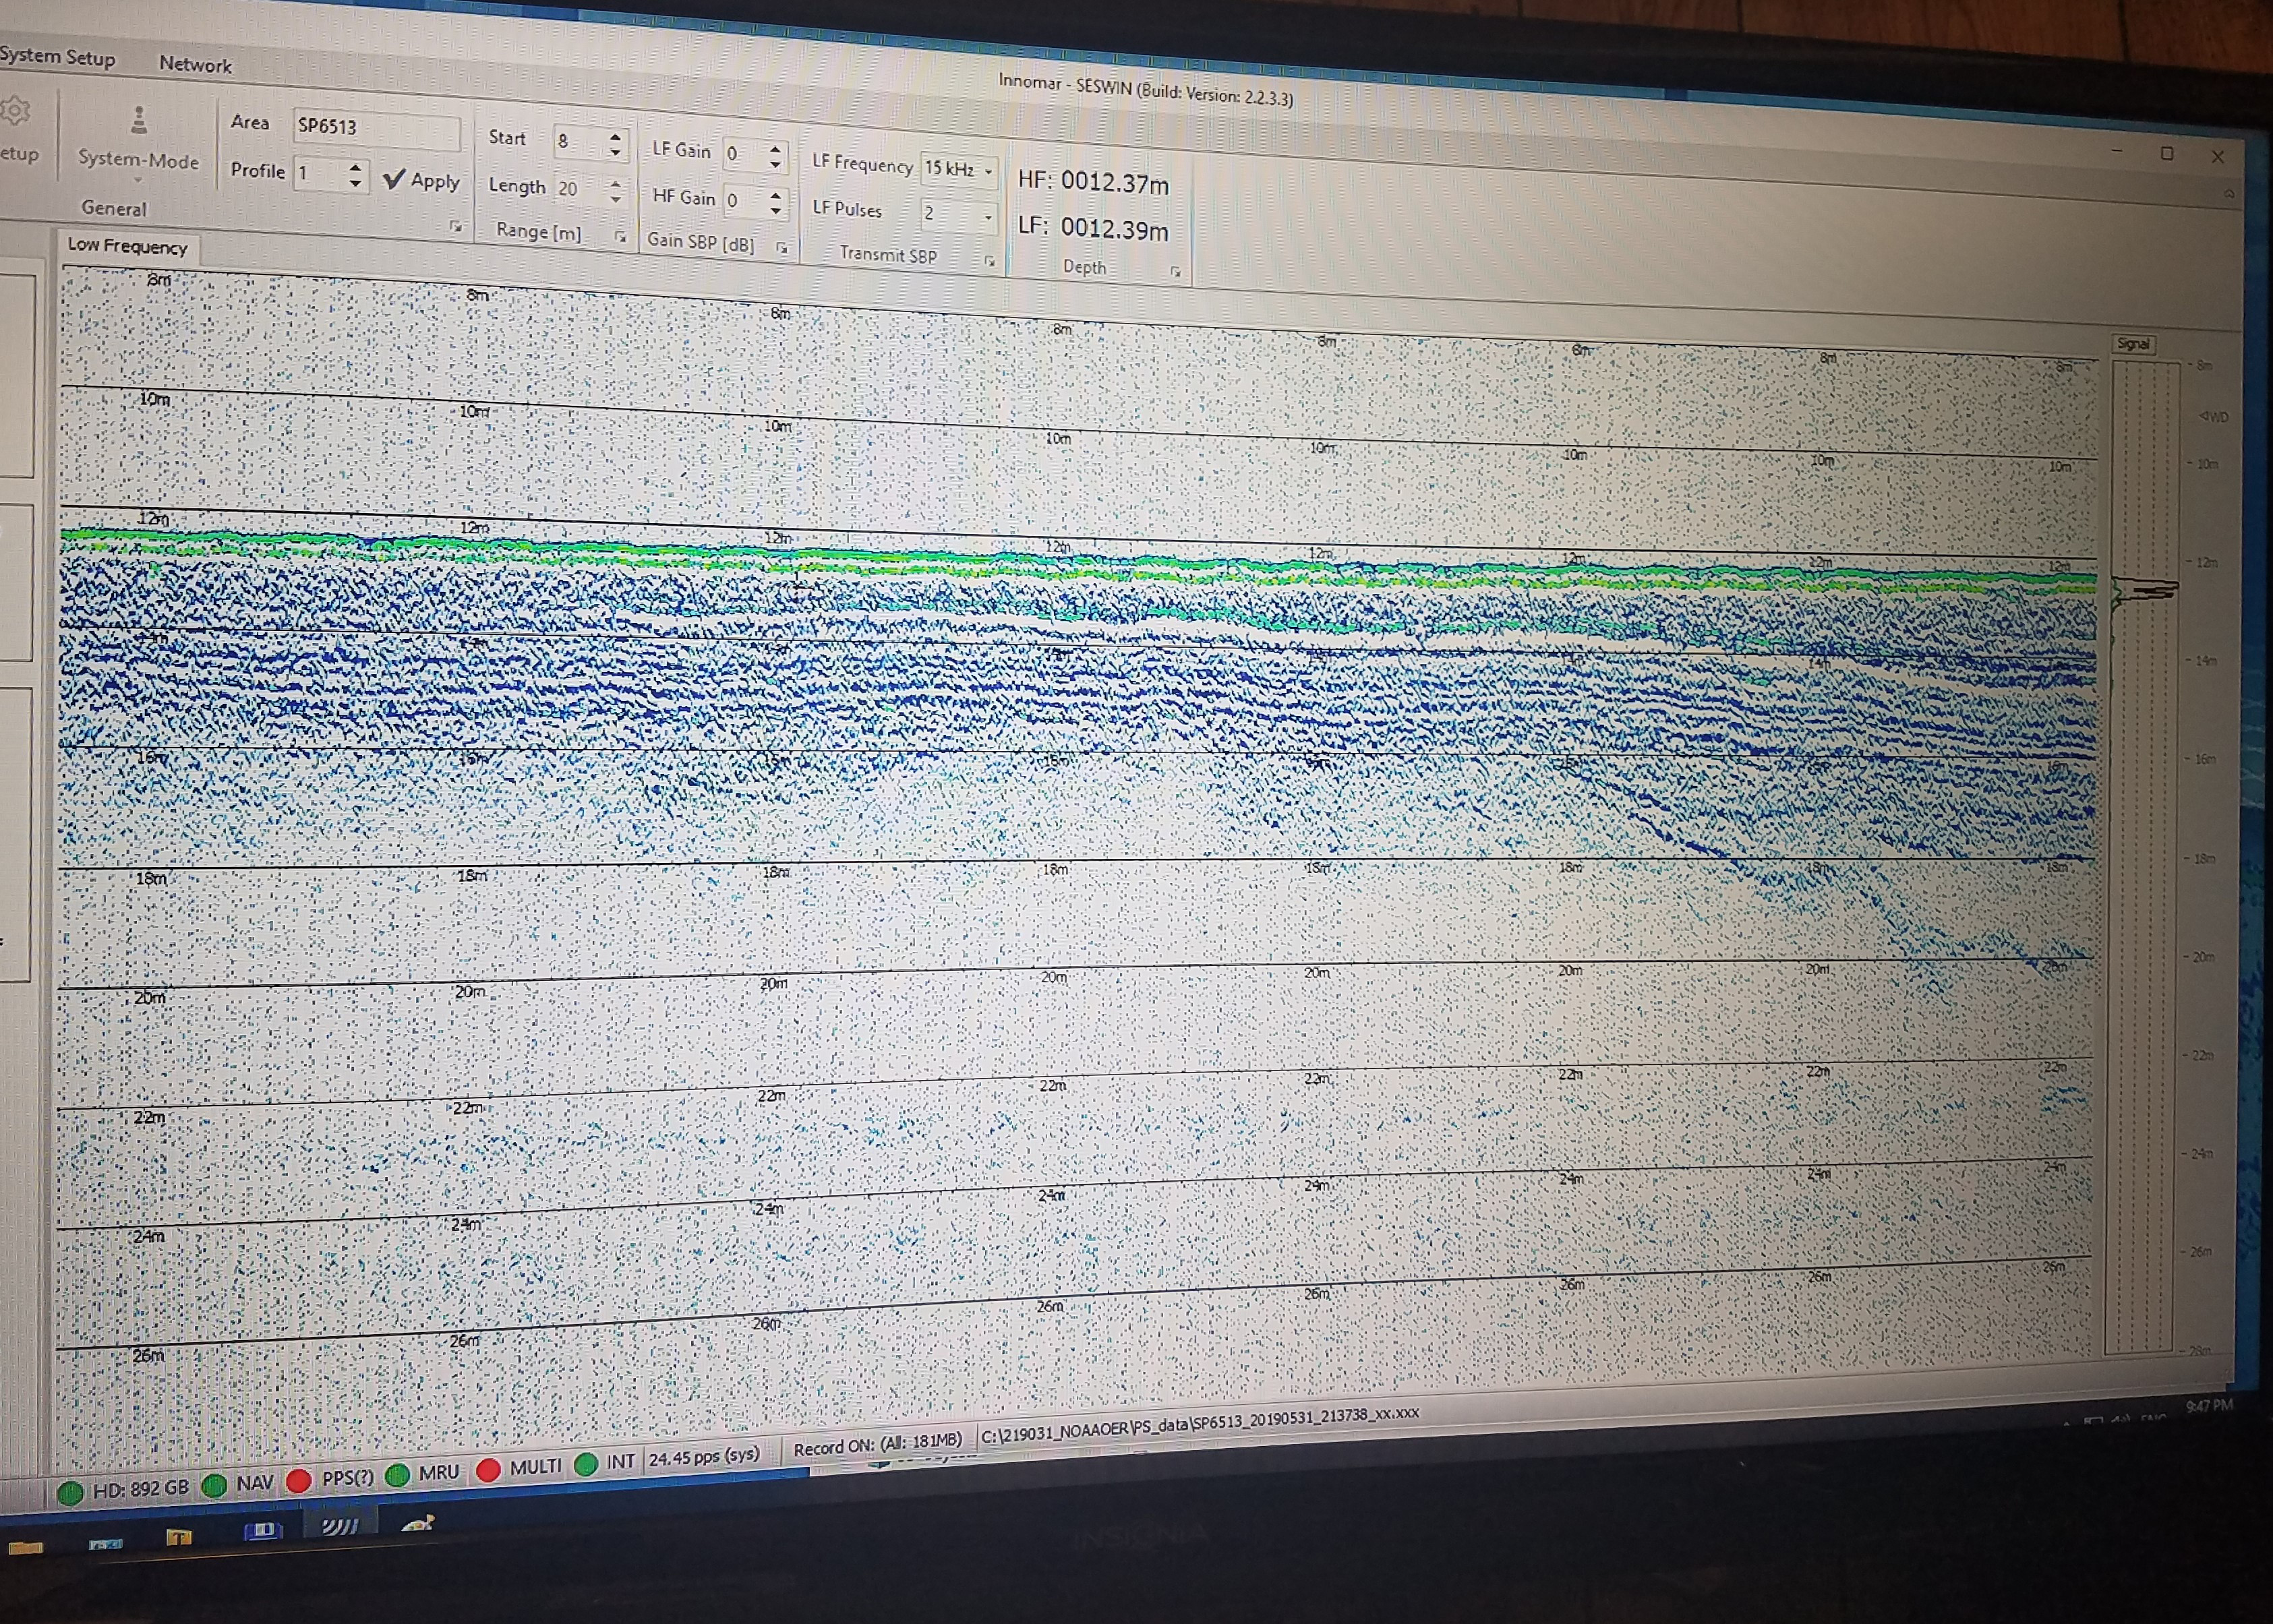Image resolution: width=2273 pixels, height=1624 pixels.
Task: Decrement the Start range value
Action: (x=616, y=152)
